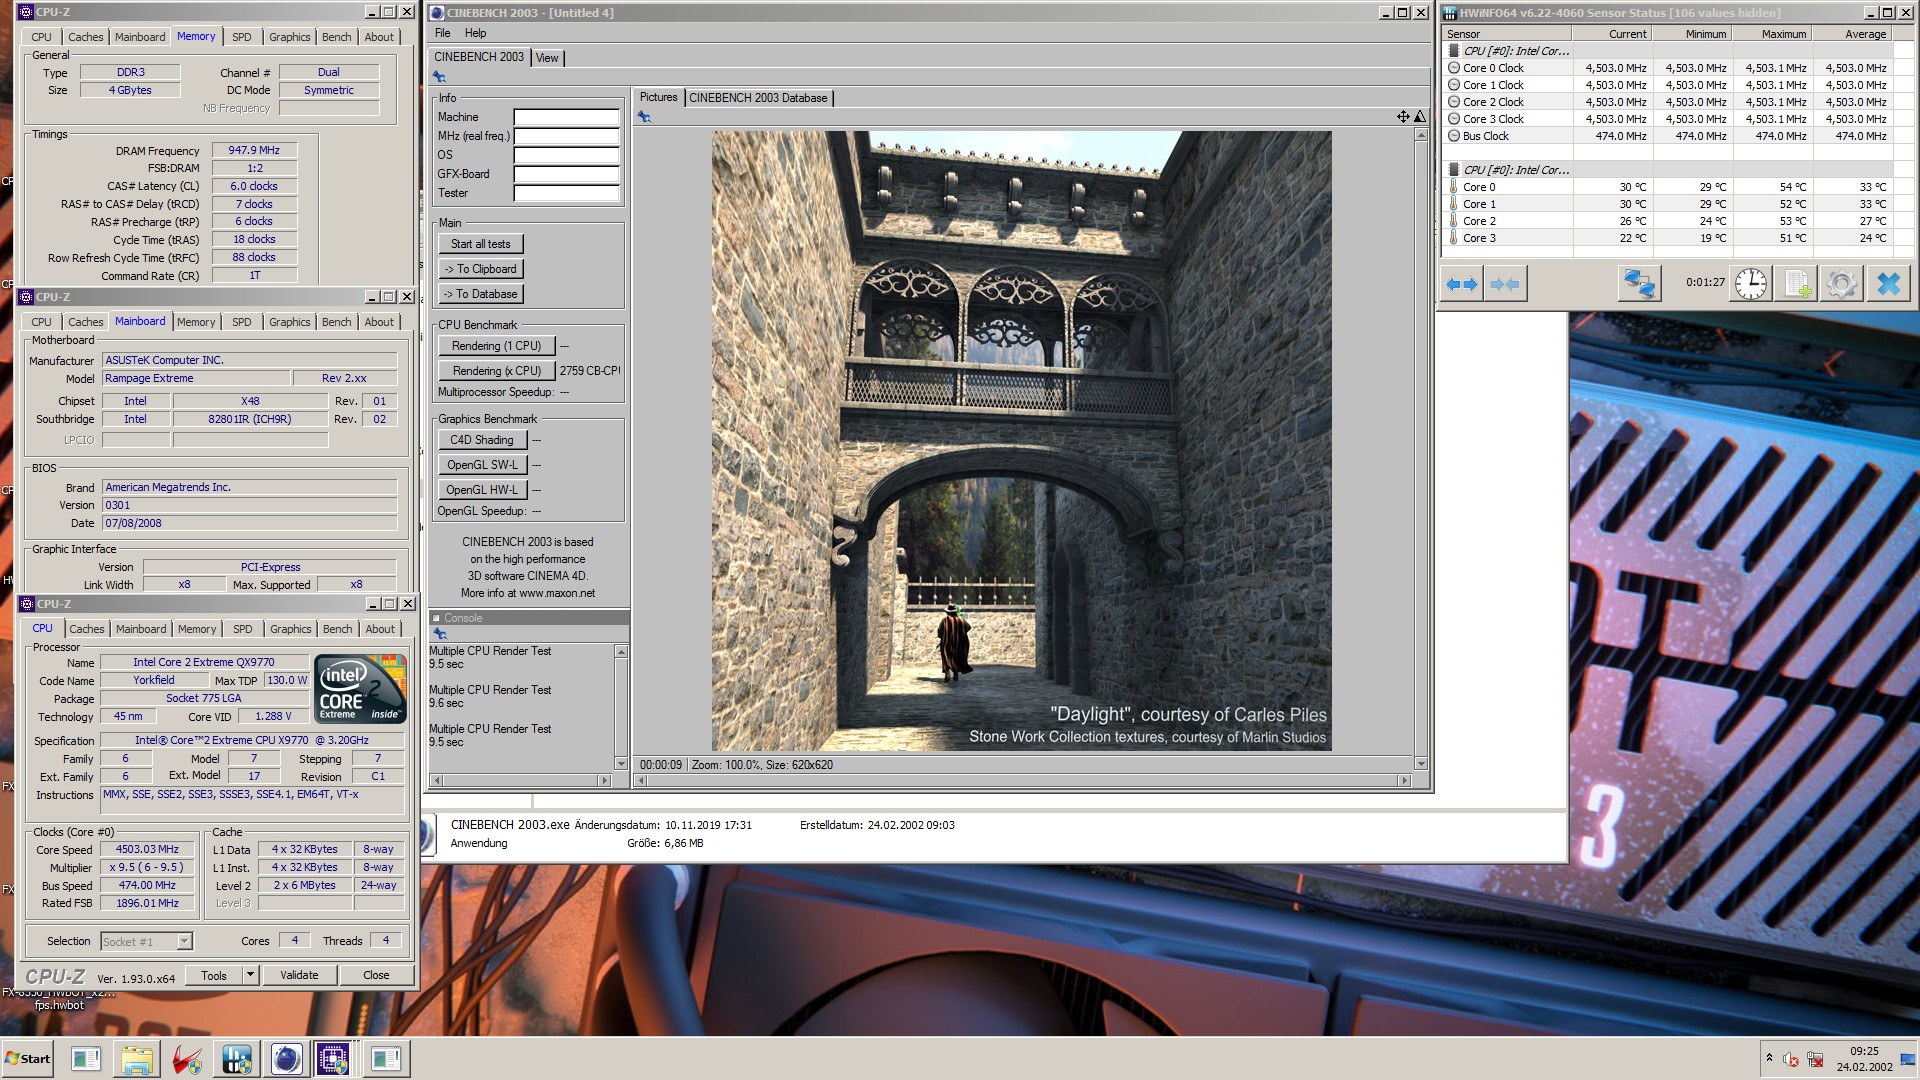Run Rendering (x CPU) benchmark
This screenshot has width=1920, height=1080.
496,371
